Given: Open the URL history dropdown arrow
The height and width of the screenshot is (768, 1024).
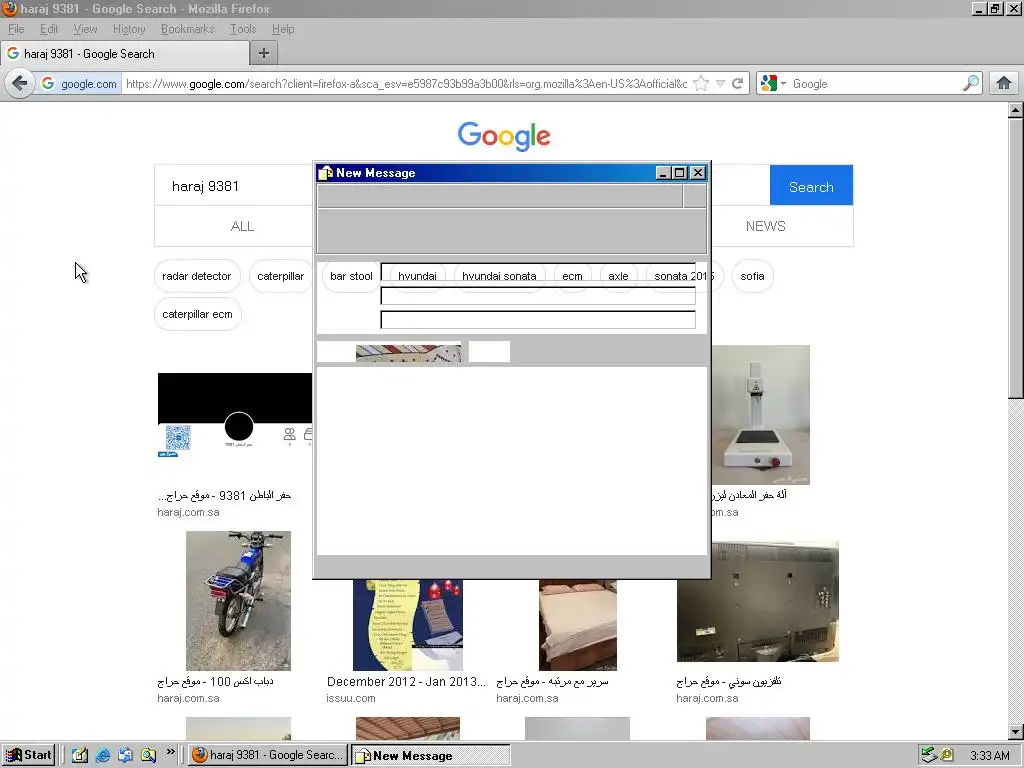Looking at the screenshot, I should 720,84.
